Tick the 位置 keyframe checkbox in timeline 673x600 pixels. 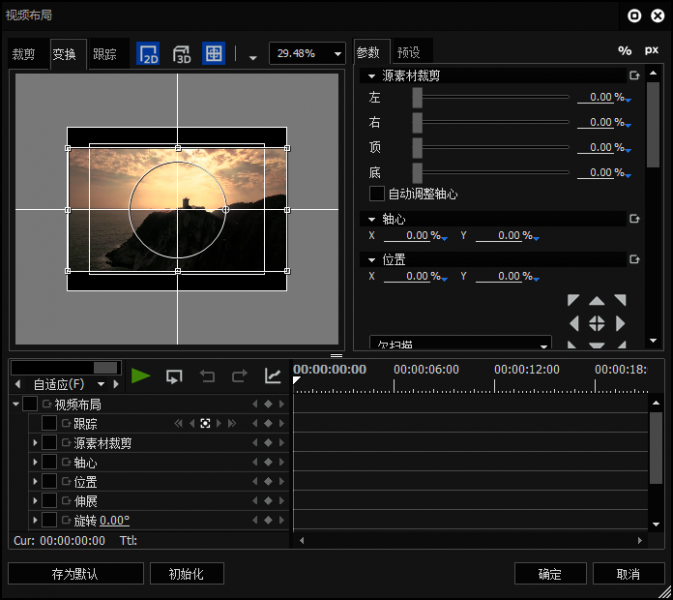pos(49,482)
